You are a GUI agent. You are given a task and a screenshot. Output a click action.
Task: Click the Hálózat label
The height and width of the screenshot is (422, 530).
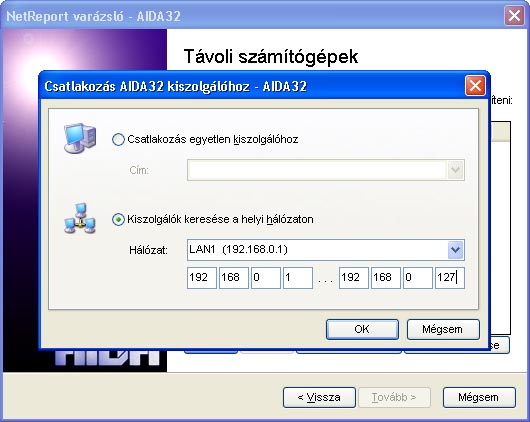(148, 250)
